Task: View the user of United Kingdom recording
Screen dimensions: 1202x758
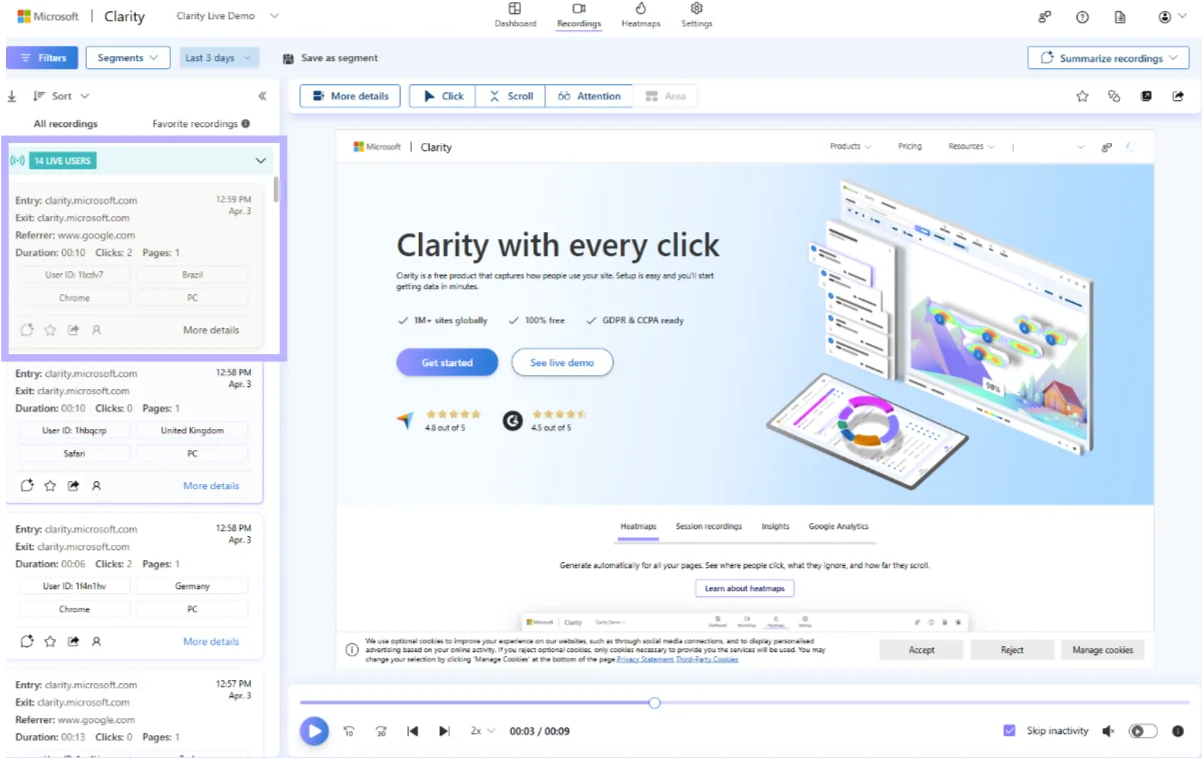Action: (x=96, y=486)
